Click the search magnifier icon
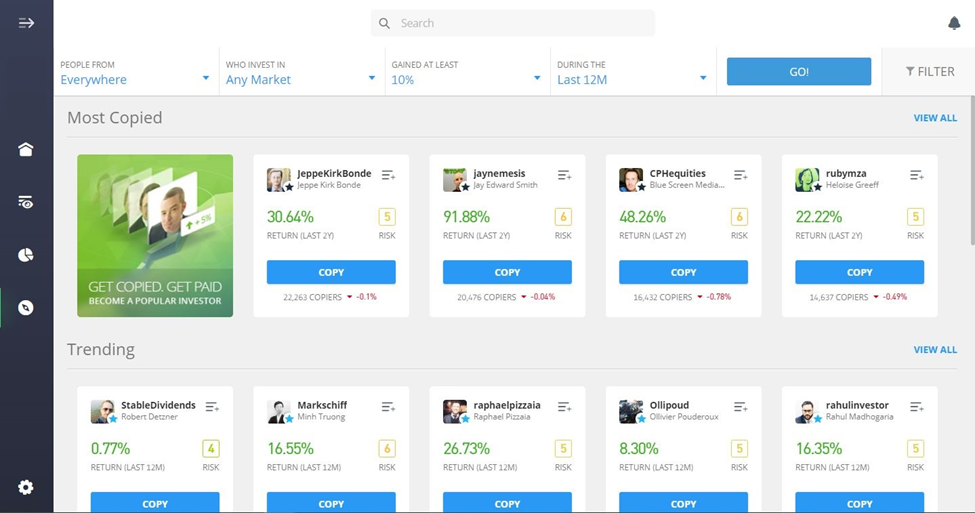 coord(384,23)
